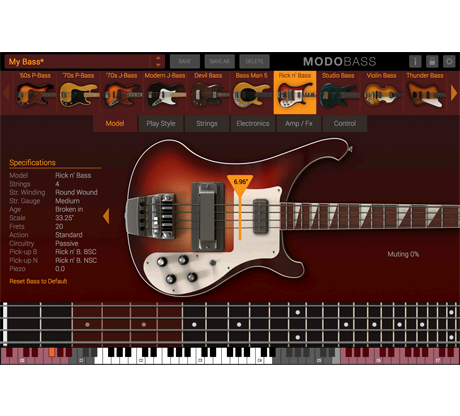This screenshot has width=460, height=416.
Task: Click the Save As button
Action: tap(219, 61)
